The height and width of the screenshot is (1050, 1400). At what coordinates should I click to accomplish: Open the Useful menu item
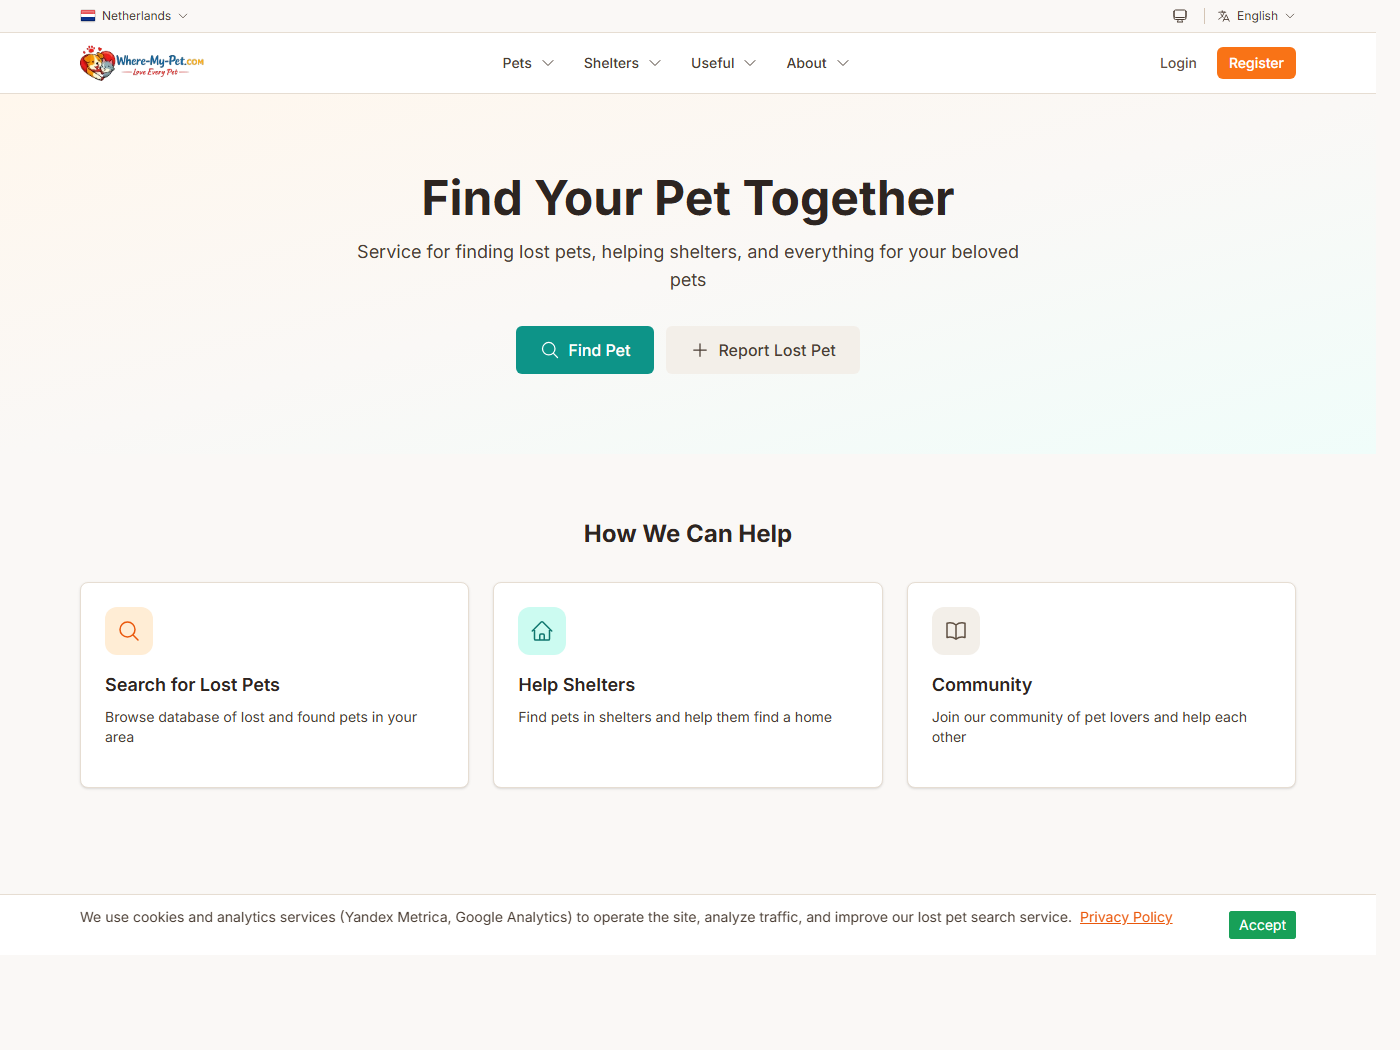[722, 63]
